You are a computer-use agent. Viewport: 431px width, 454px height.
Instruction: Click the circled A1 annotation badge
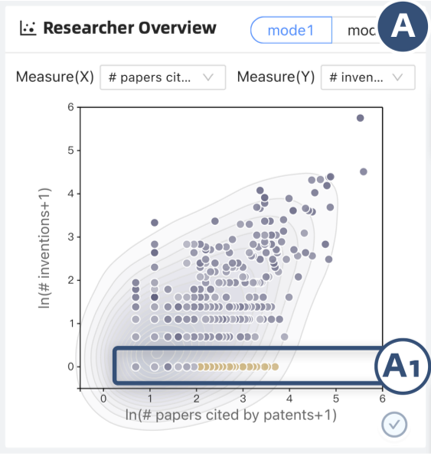pyautogui.click(x=401, y=367)
